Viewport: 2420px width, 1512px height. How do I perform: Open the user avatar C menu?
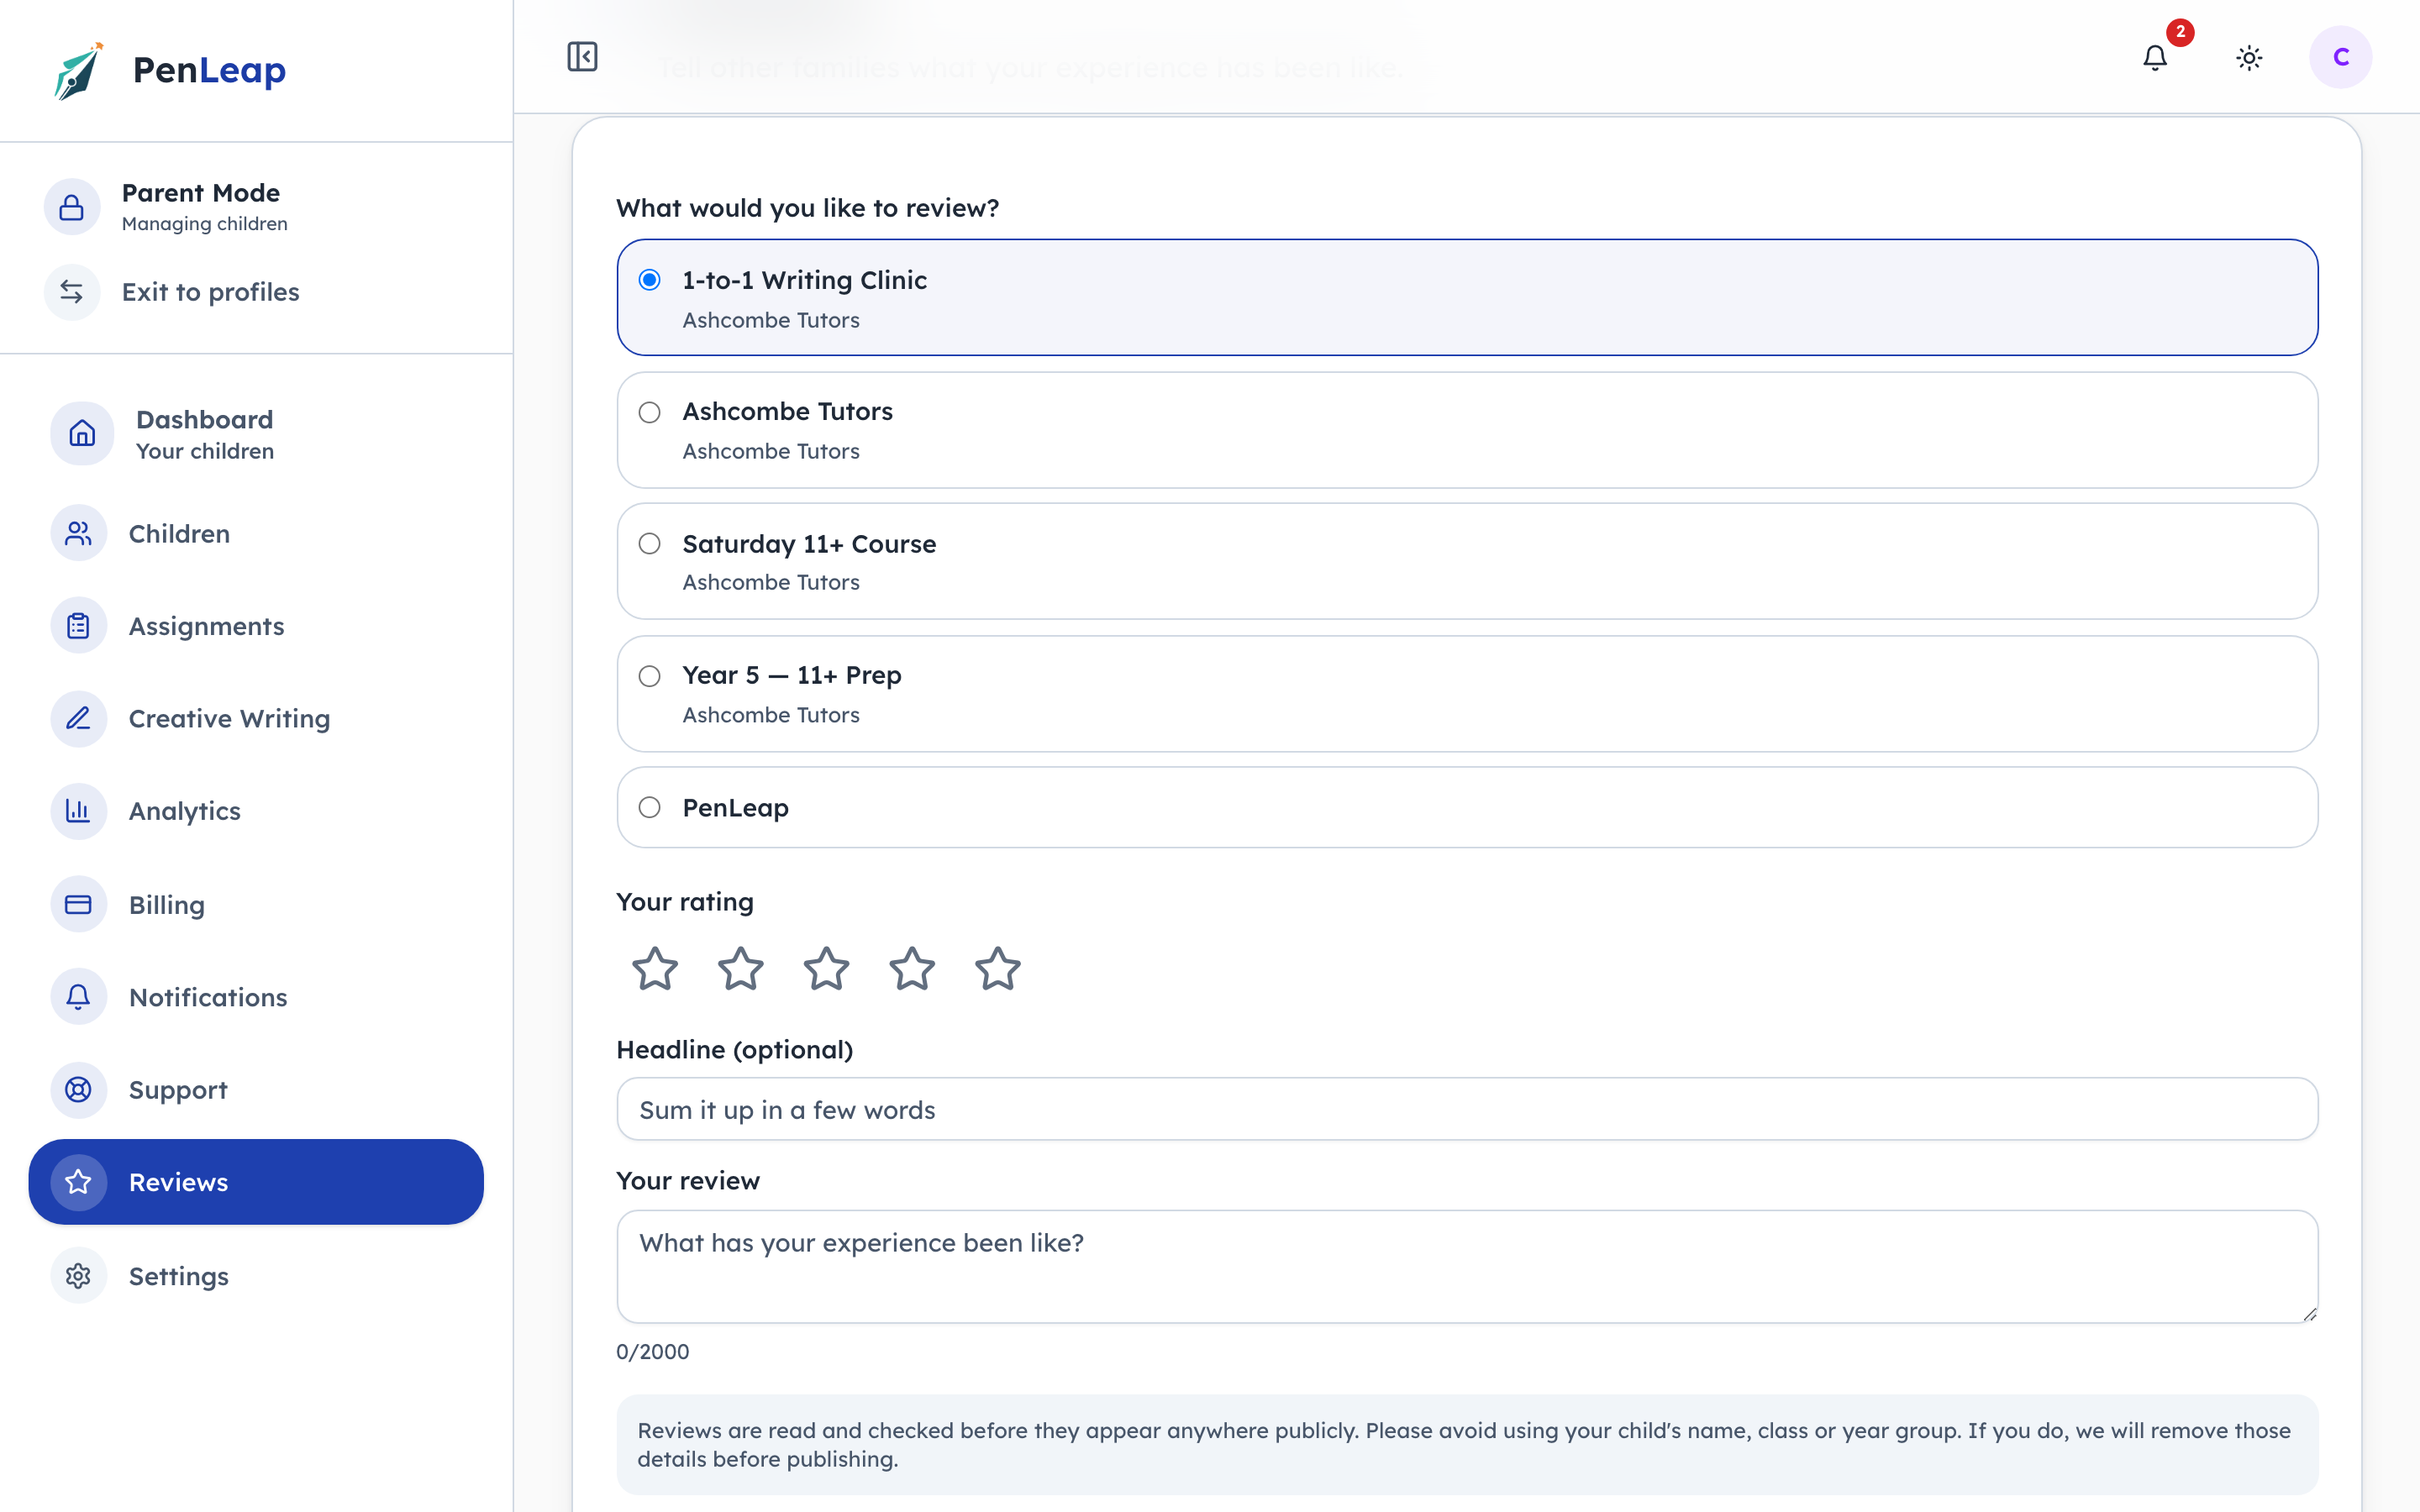[x=2340, y=57]
